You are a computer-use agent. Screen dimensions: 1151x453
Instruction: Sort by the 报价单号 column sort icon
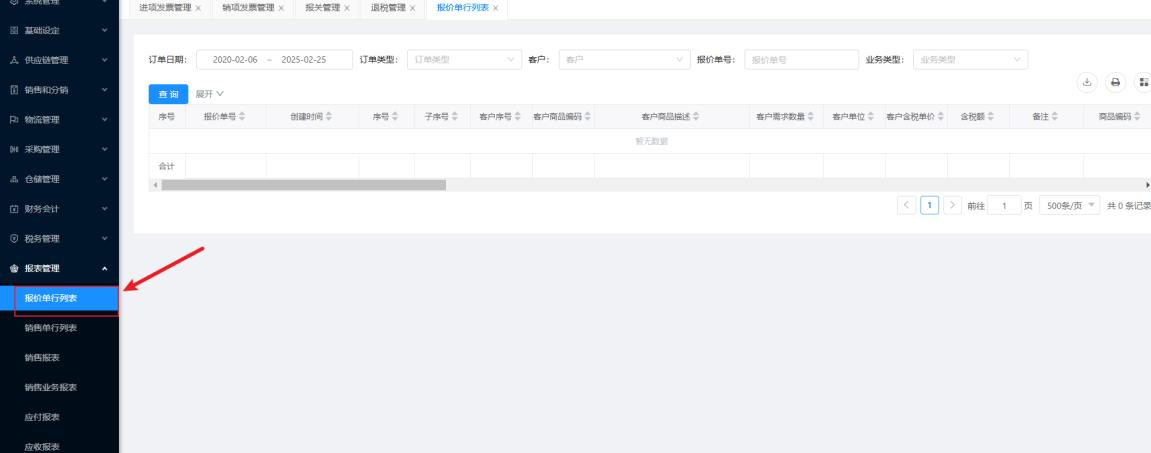pos(242,117)
